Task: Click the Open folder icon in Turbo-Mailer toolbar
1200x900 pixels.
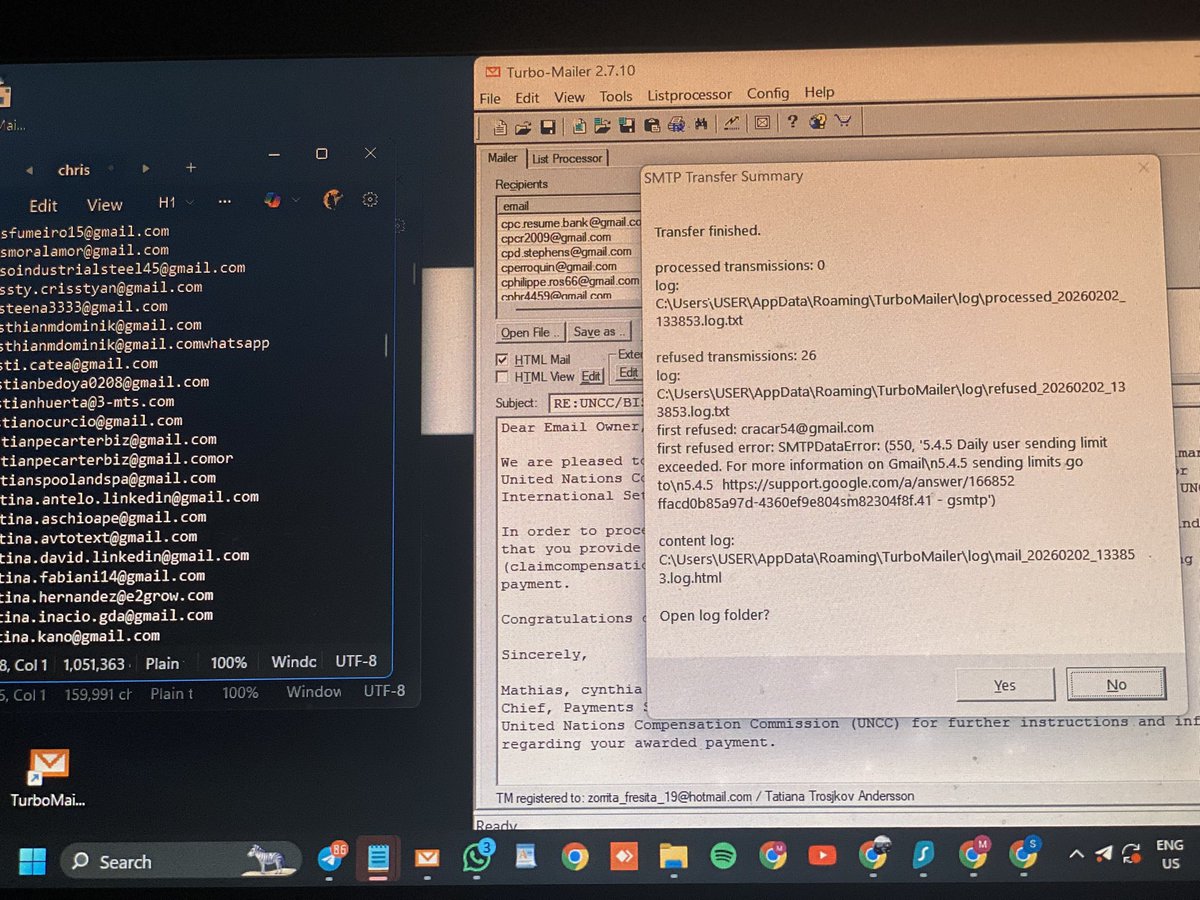Action: pyautogui.click(x=523, y=126)
